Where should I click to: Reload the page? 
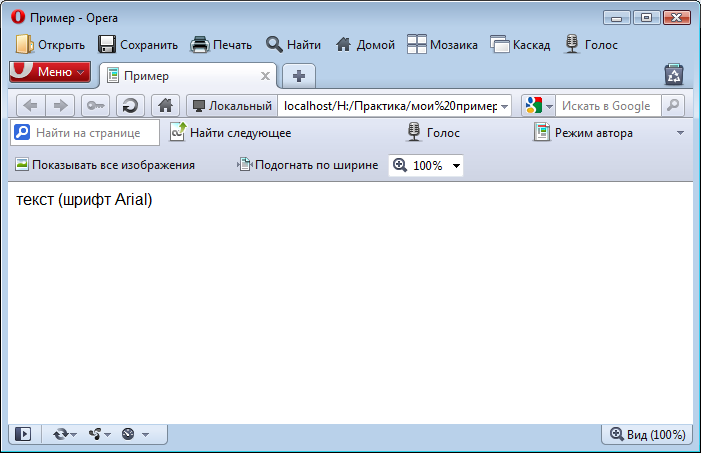click(x=130, y=106)
